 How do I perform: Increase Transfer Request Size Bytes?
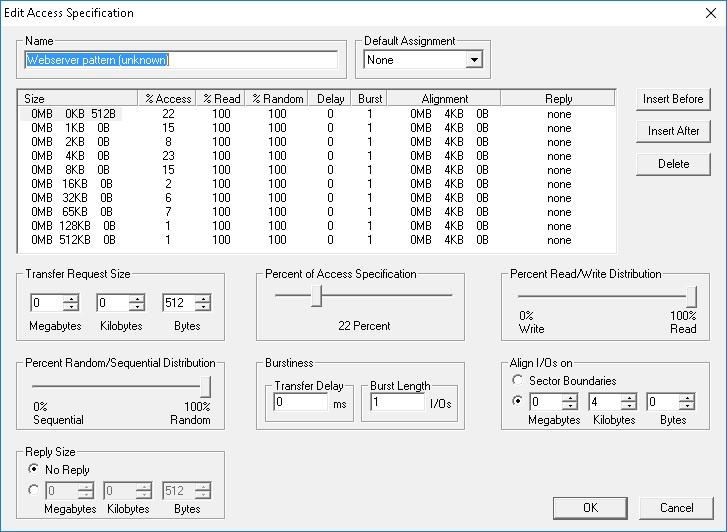203,299
